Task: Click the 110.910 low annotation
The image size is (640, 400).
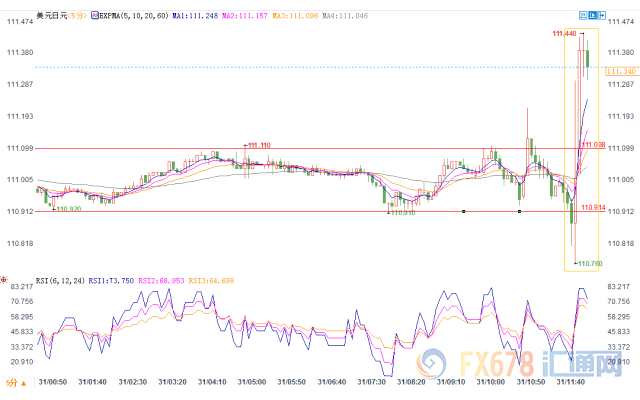Action: click(x=402, y=213)
